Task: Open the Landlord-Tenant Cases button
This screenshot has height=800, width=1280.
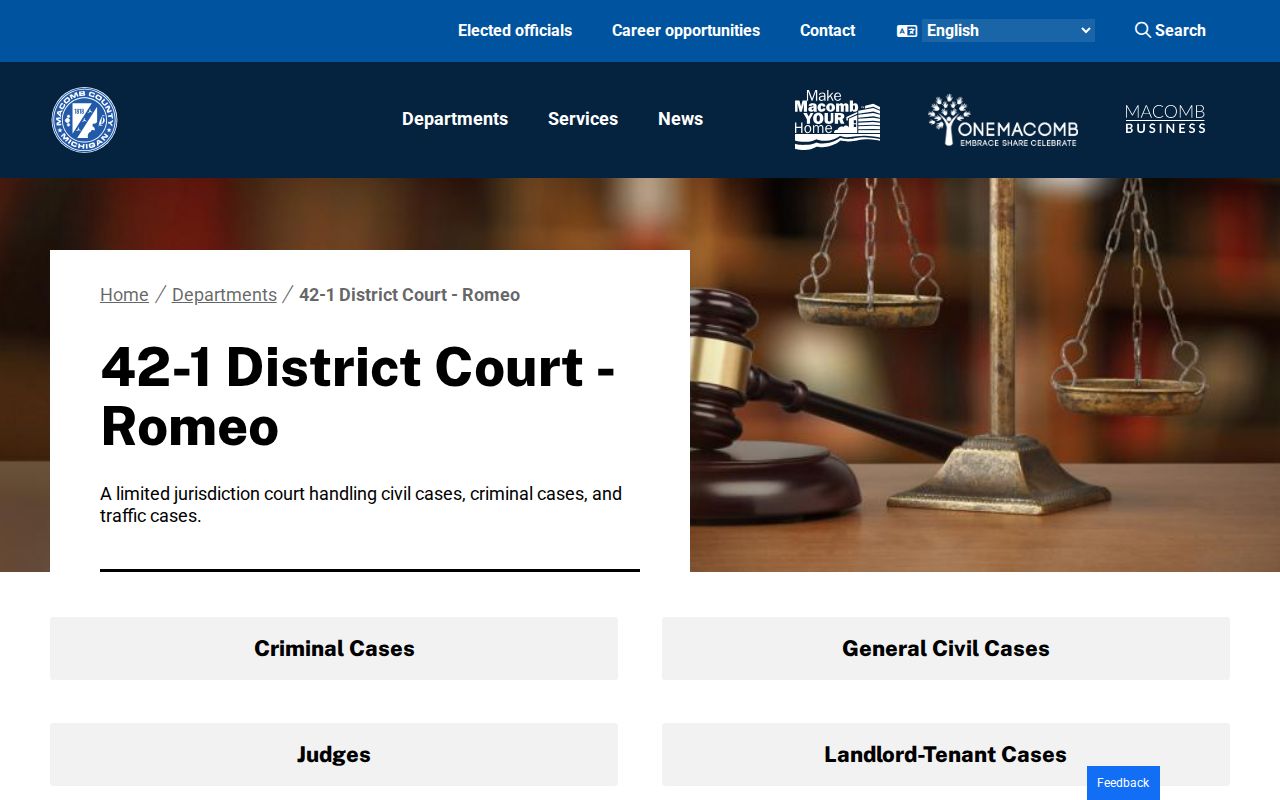Action: click(946, 755)
